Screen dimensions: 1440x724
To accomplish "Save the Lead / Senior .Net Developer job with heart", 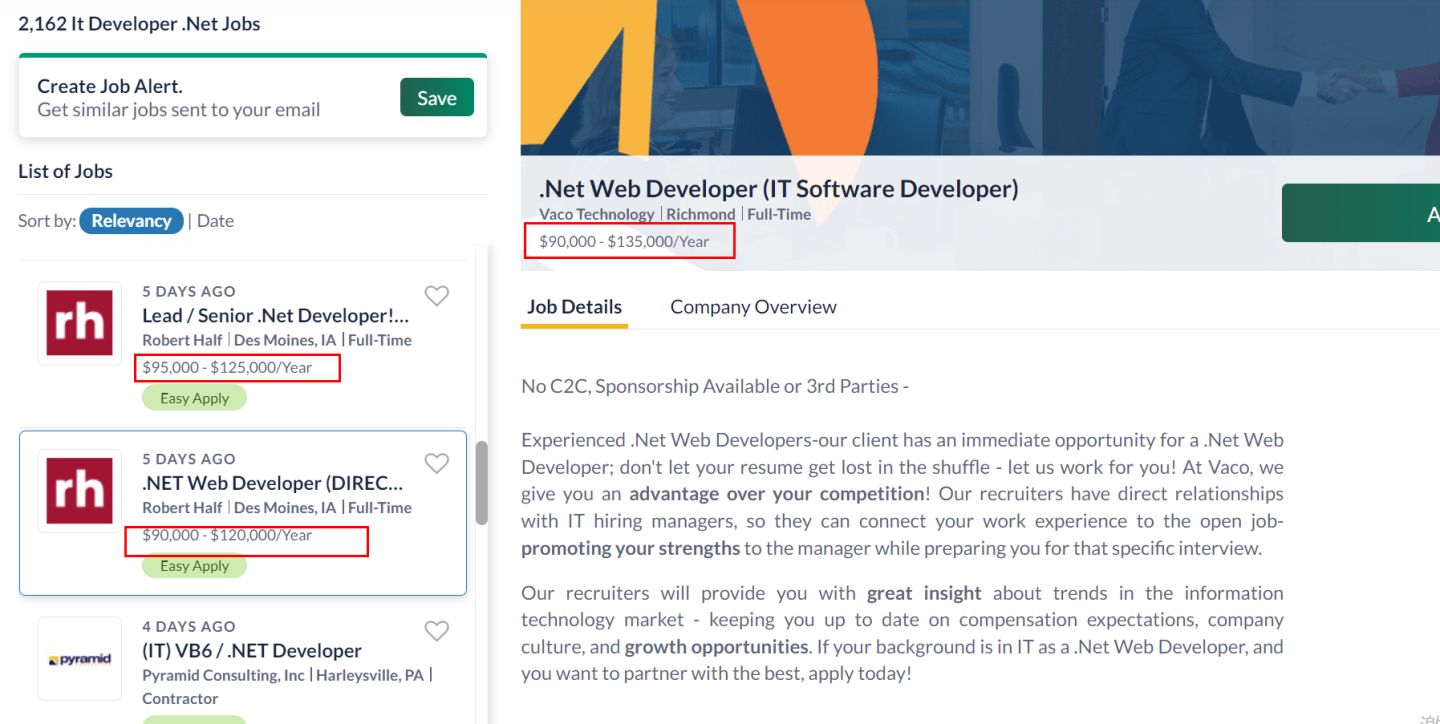I will tap(436, 296).
